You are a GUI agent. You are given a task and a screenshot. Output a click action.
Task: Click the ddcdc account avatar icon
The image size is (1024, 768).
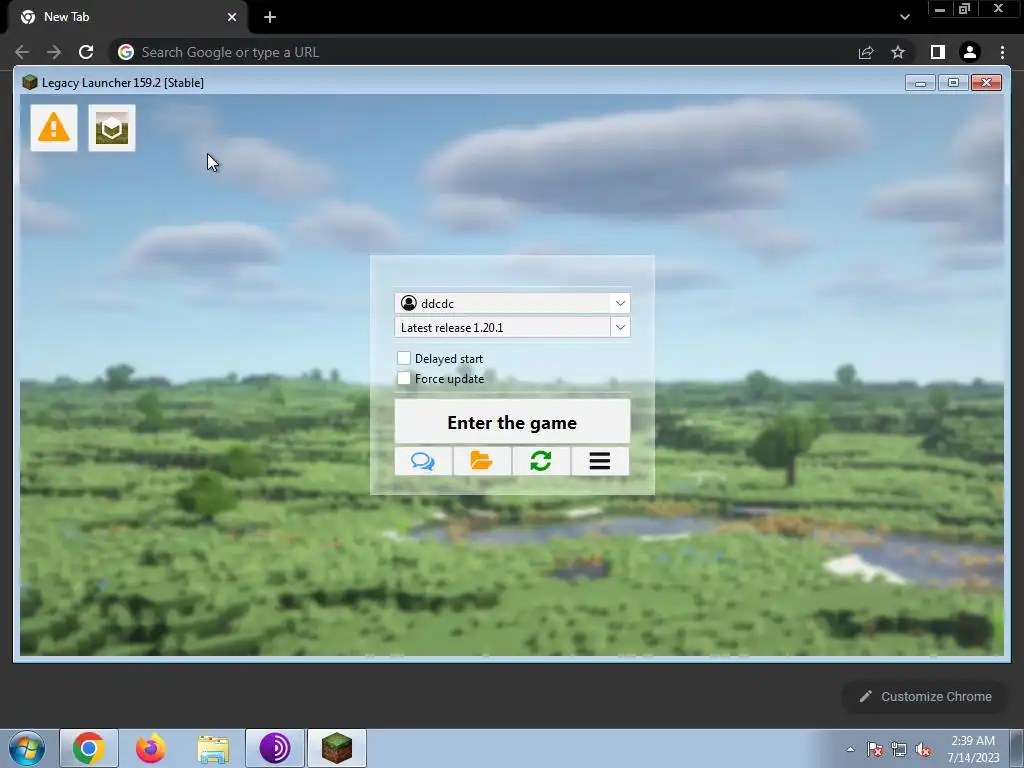pos(409,303)
